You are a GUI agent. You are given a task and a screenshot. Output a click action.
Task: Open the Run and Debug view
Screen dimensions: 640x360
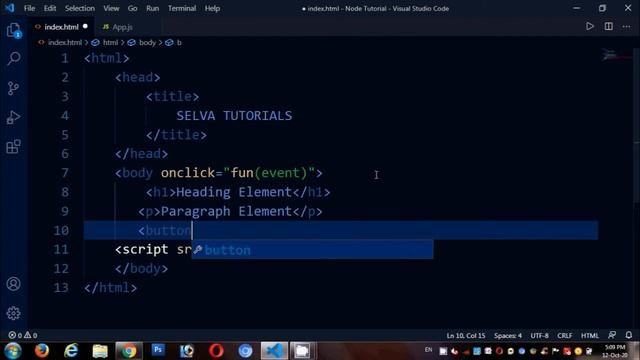pos(13,118)
